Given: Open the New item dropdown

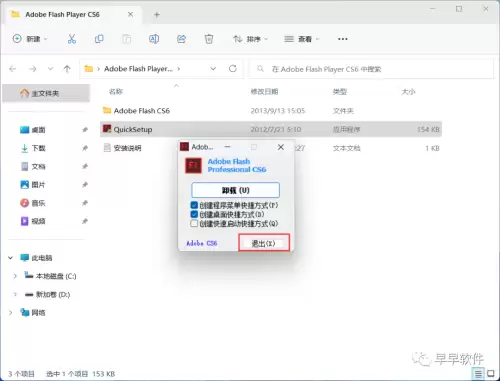Looking at the screenshot, I should coord(30,39).
